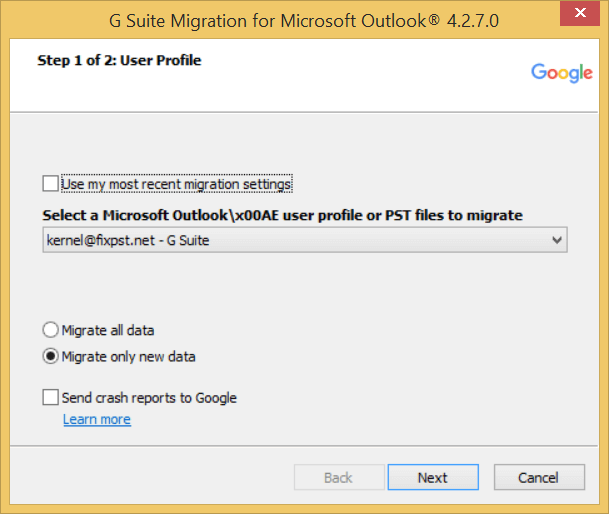Click the Select a Microsoft Outlook profile label
Viewport: 609px width, 514px height.
(282, 215)
